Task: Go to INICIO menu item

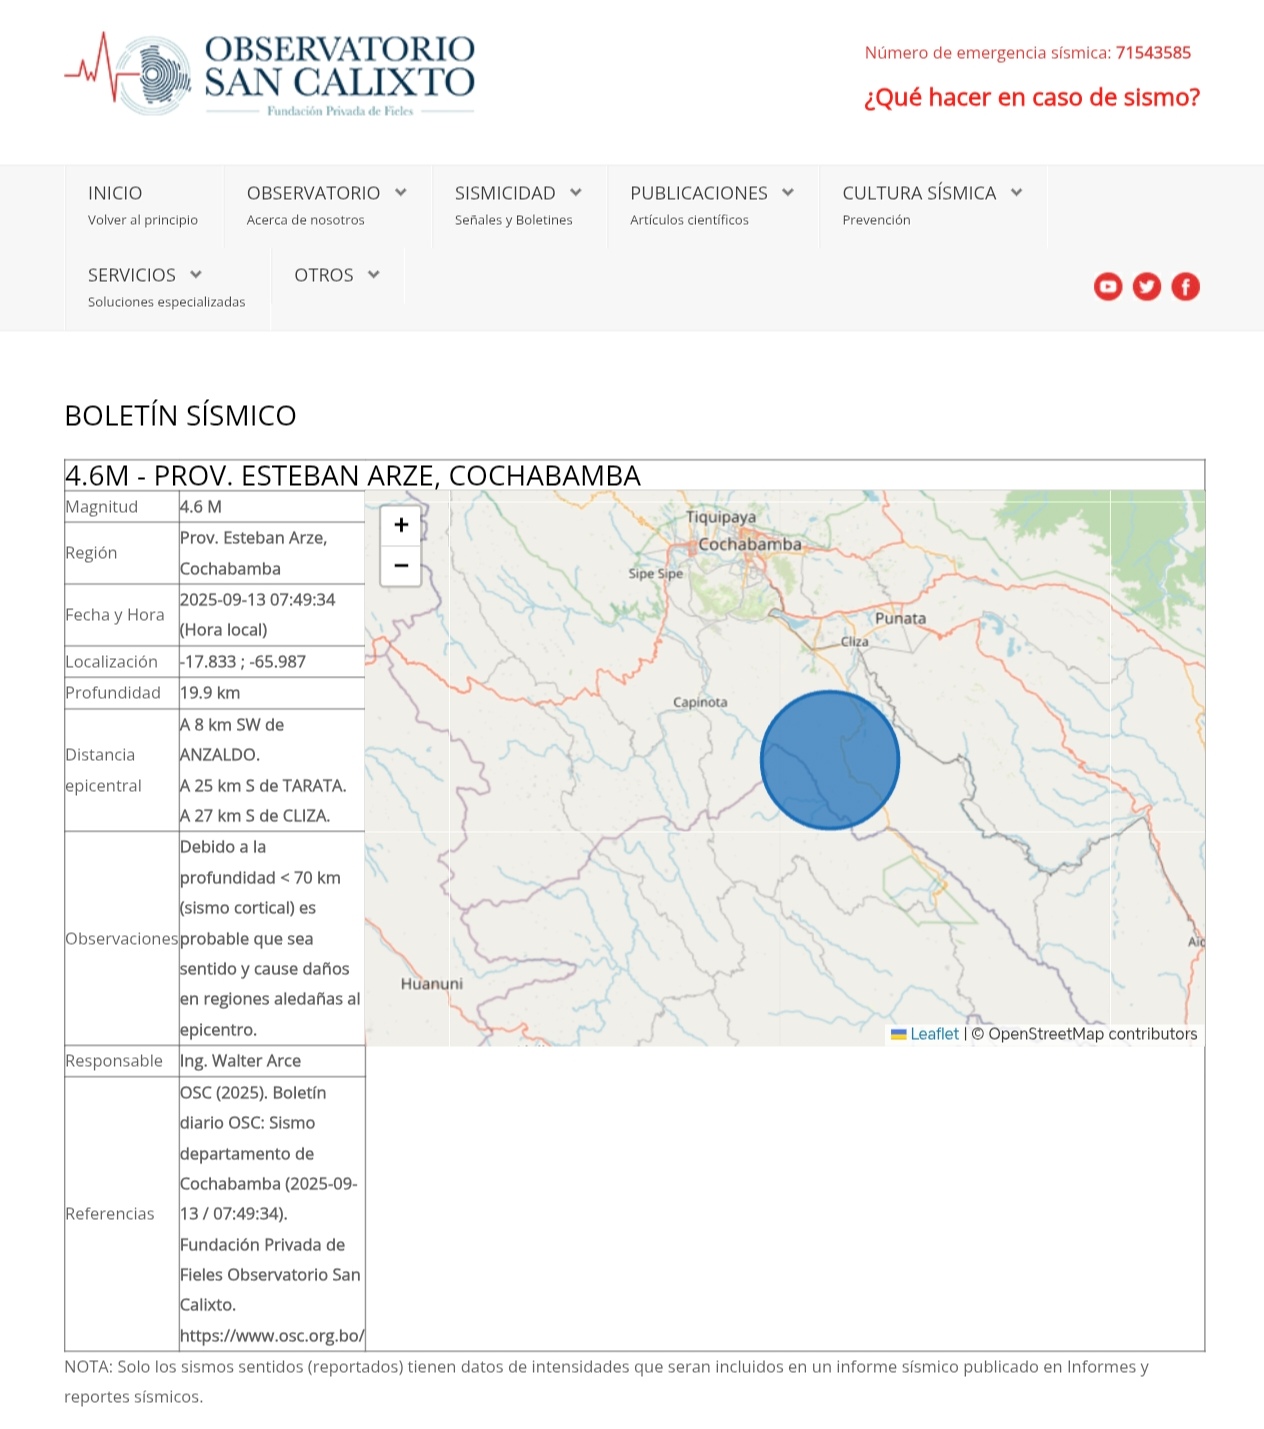Action: 143,205
